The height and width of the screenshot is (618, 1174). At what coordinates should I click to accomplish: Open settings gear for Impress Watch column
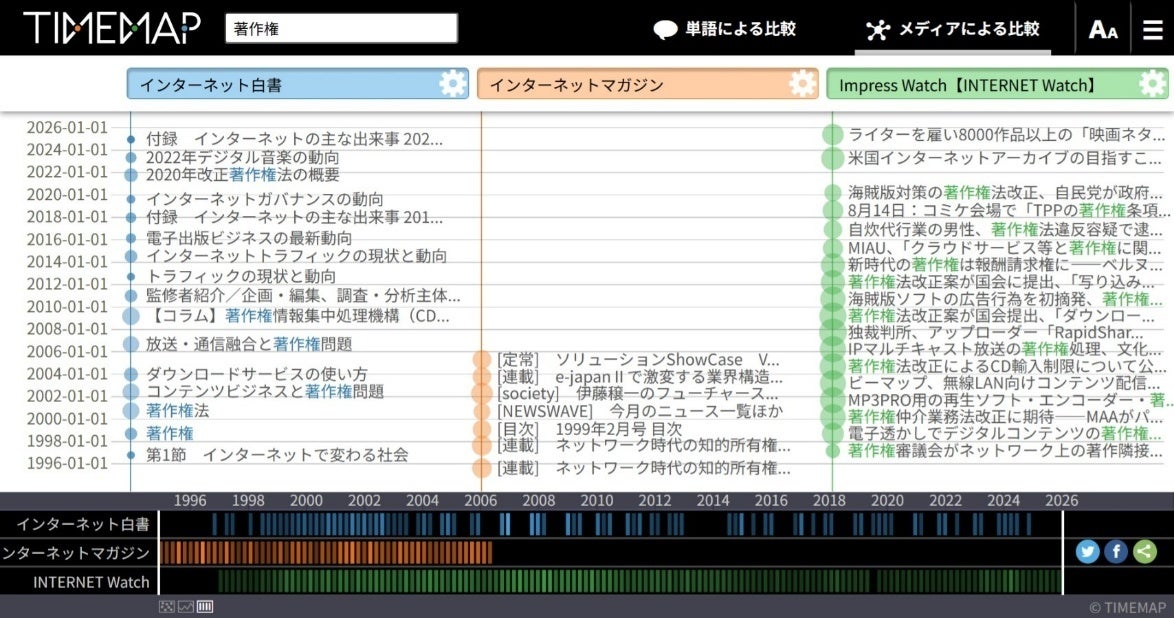[x=1152, y=83]
